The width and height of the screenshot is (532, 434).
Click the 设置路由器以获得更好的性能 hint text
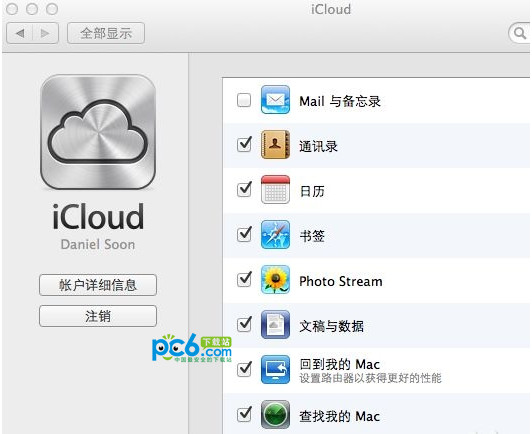tap(370, 378)
